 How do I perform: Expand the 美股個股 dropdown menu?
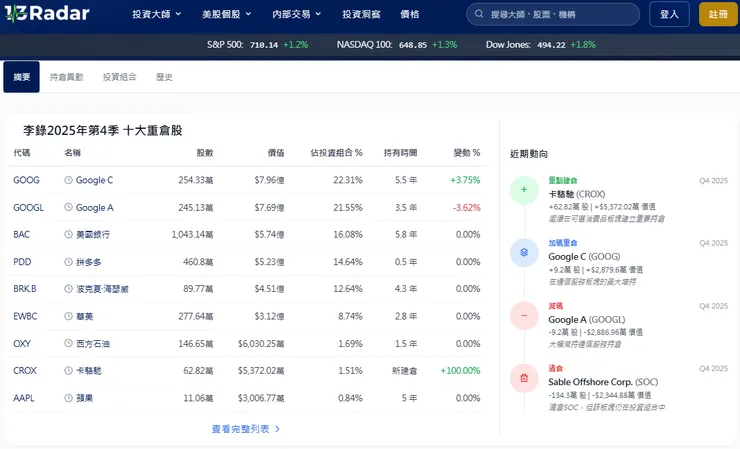click(227, 14)
